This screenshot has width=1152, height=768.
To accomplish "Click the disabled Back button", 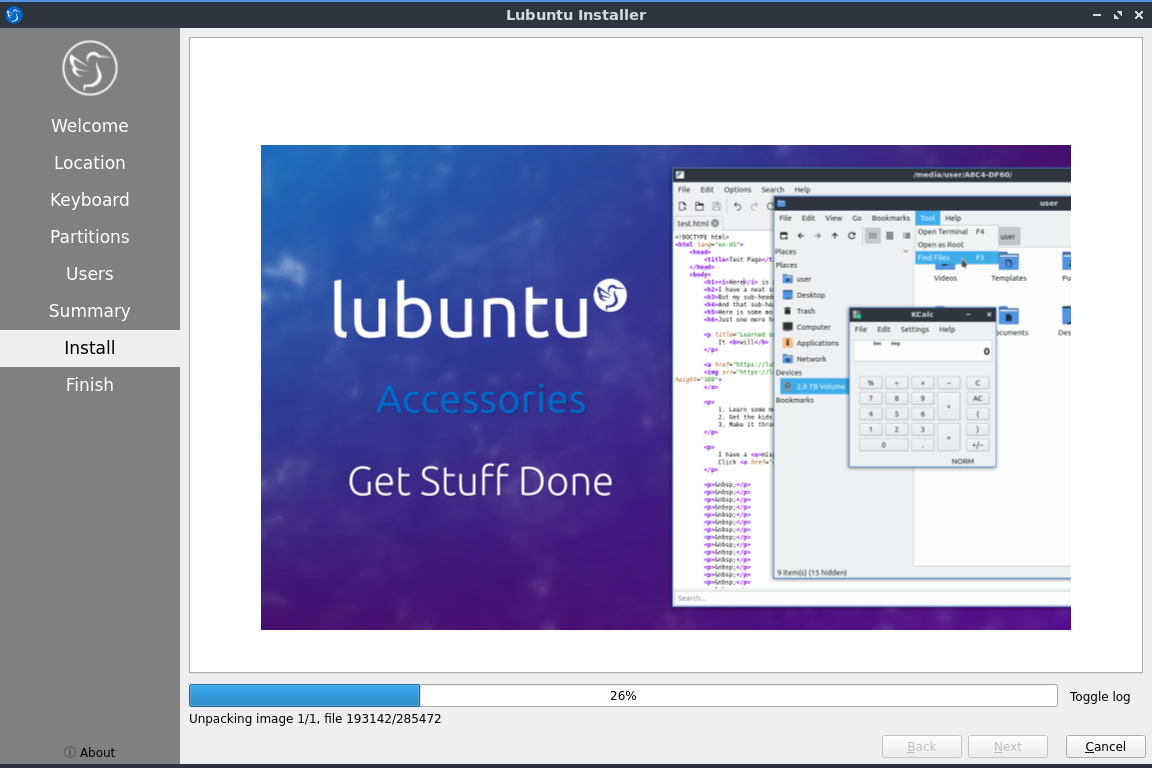I will click(x=921, y=746).
